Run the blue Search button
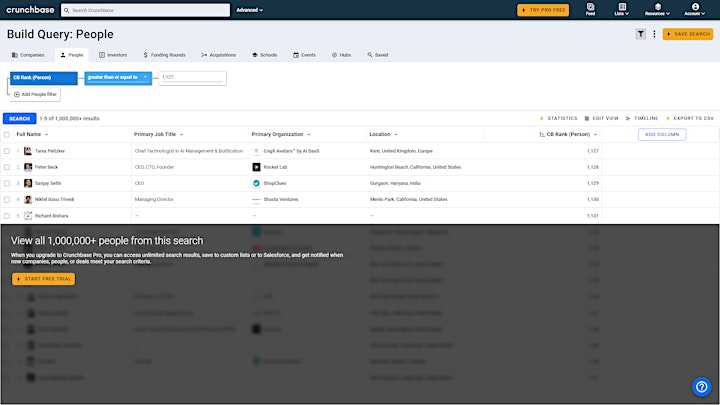720x405 pixels. [x=19, y=118]
